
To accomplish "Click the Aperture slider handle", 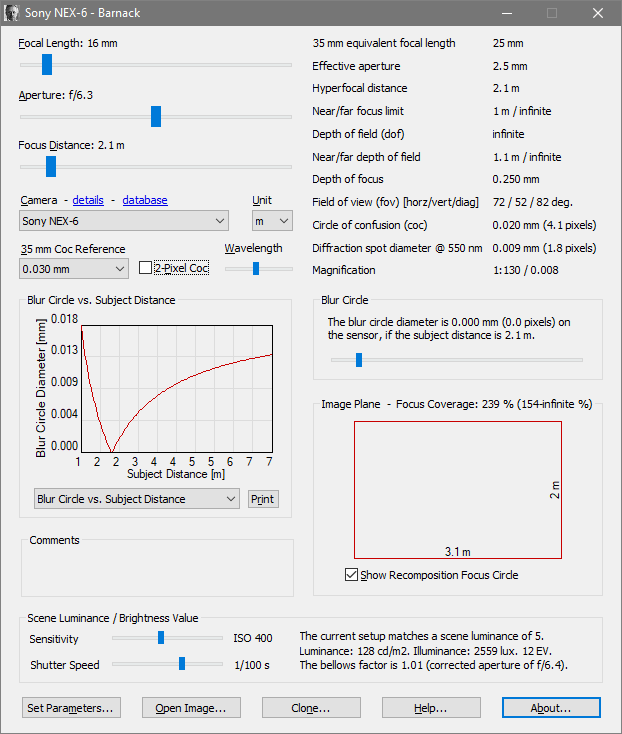I will (x=156, y=117).
